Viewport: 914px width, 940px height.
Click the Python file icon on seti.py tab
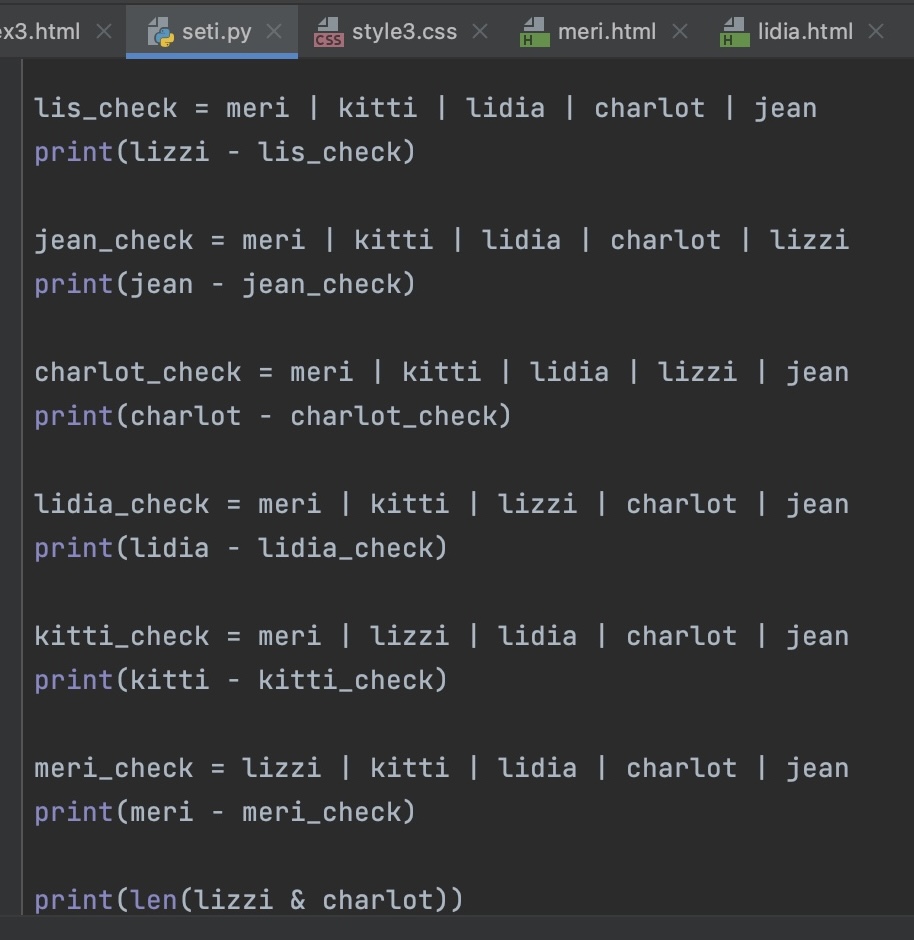tap(160, 32)
